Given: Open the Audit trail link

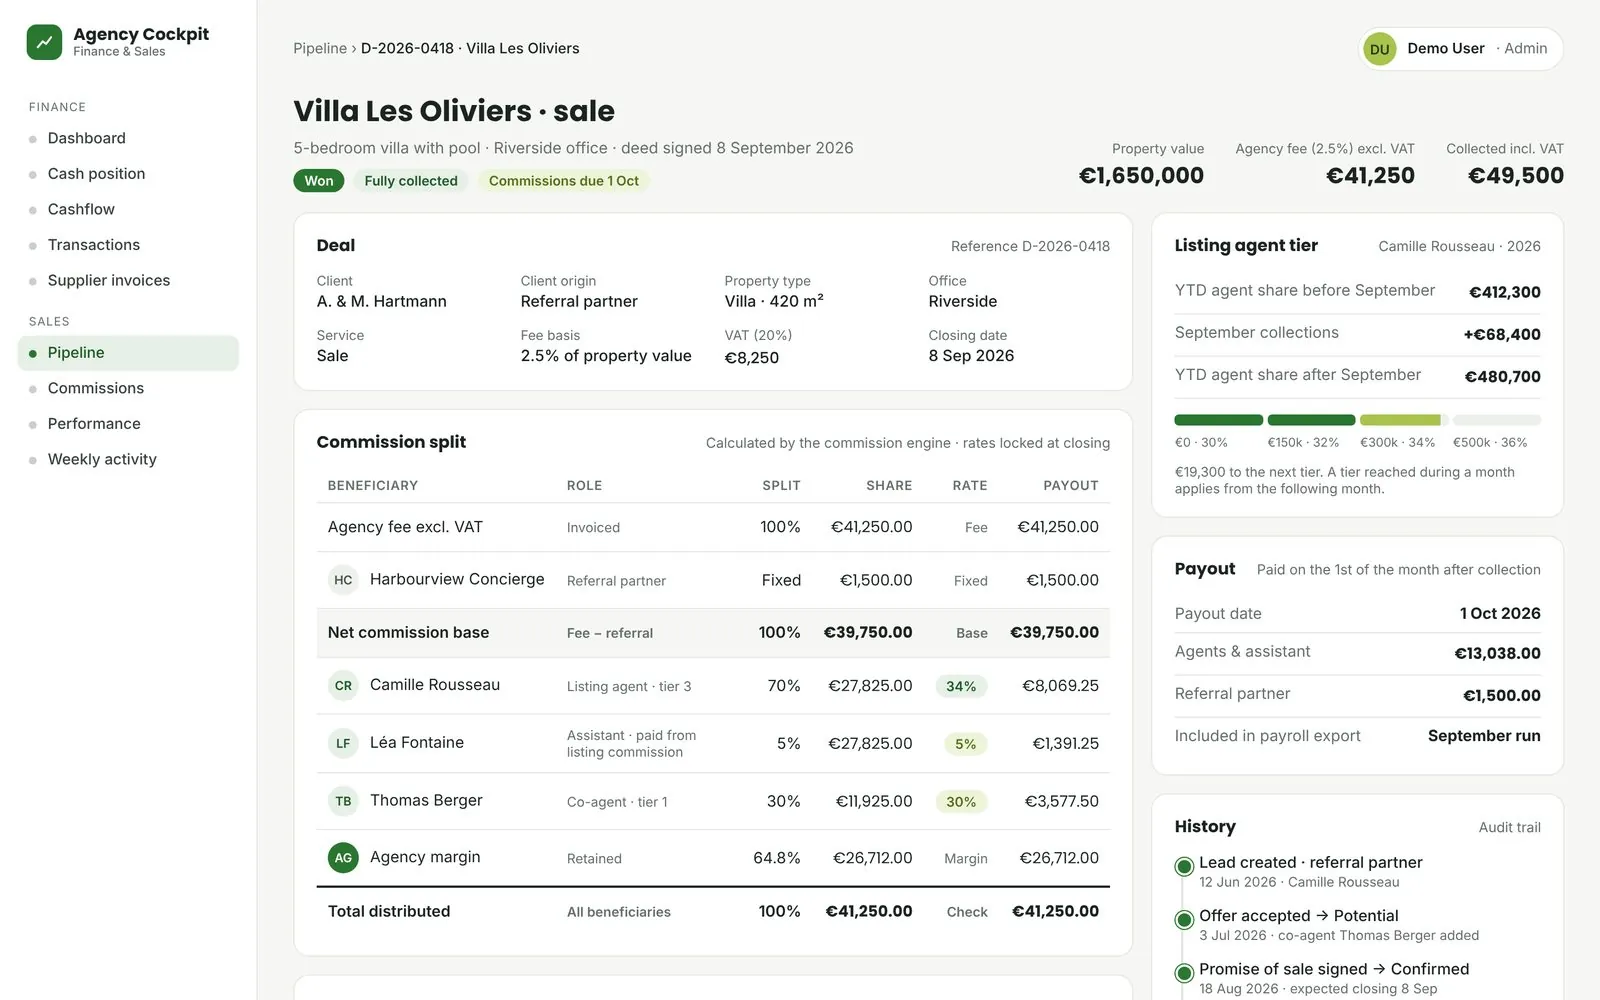Looking at the screenshot, I should tap(1509, 827).
